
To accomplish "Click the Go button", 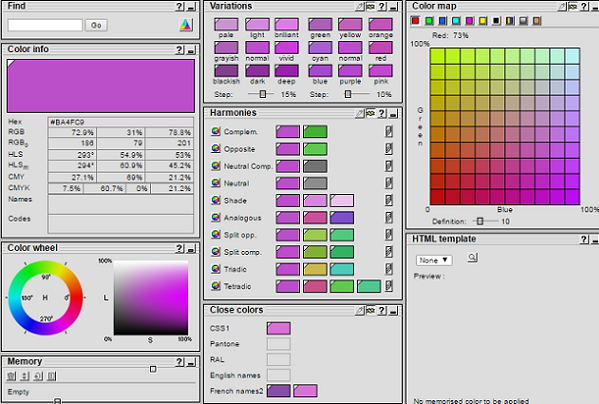I will [x=96, y=25].
